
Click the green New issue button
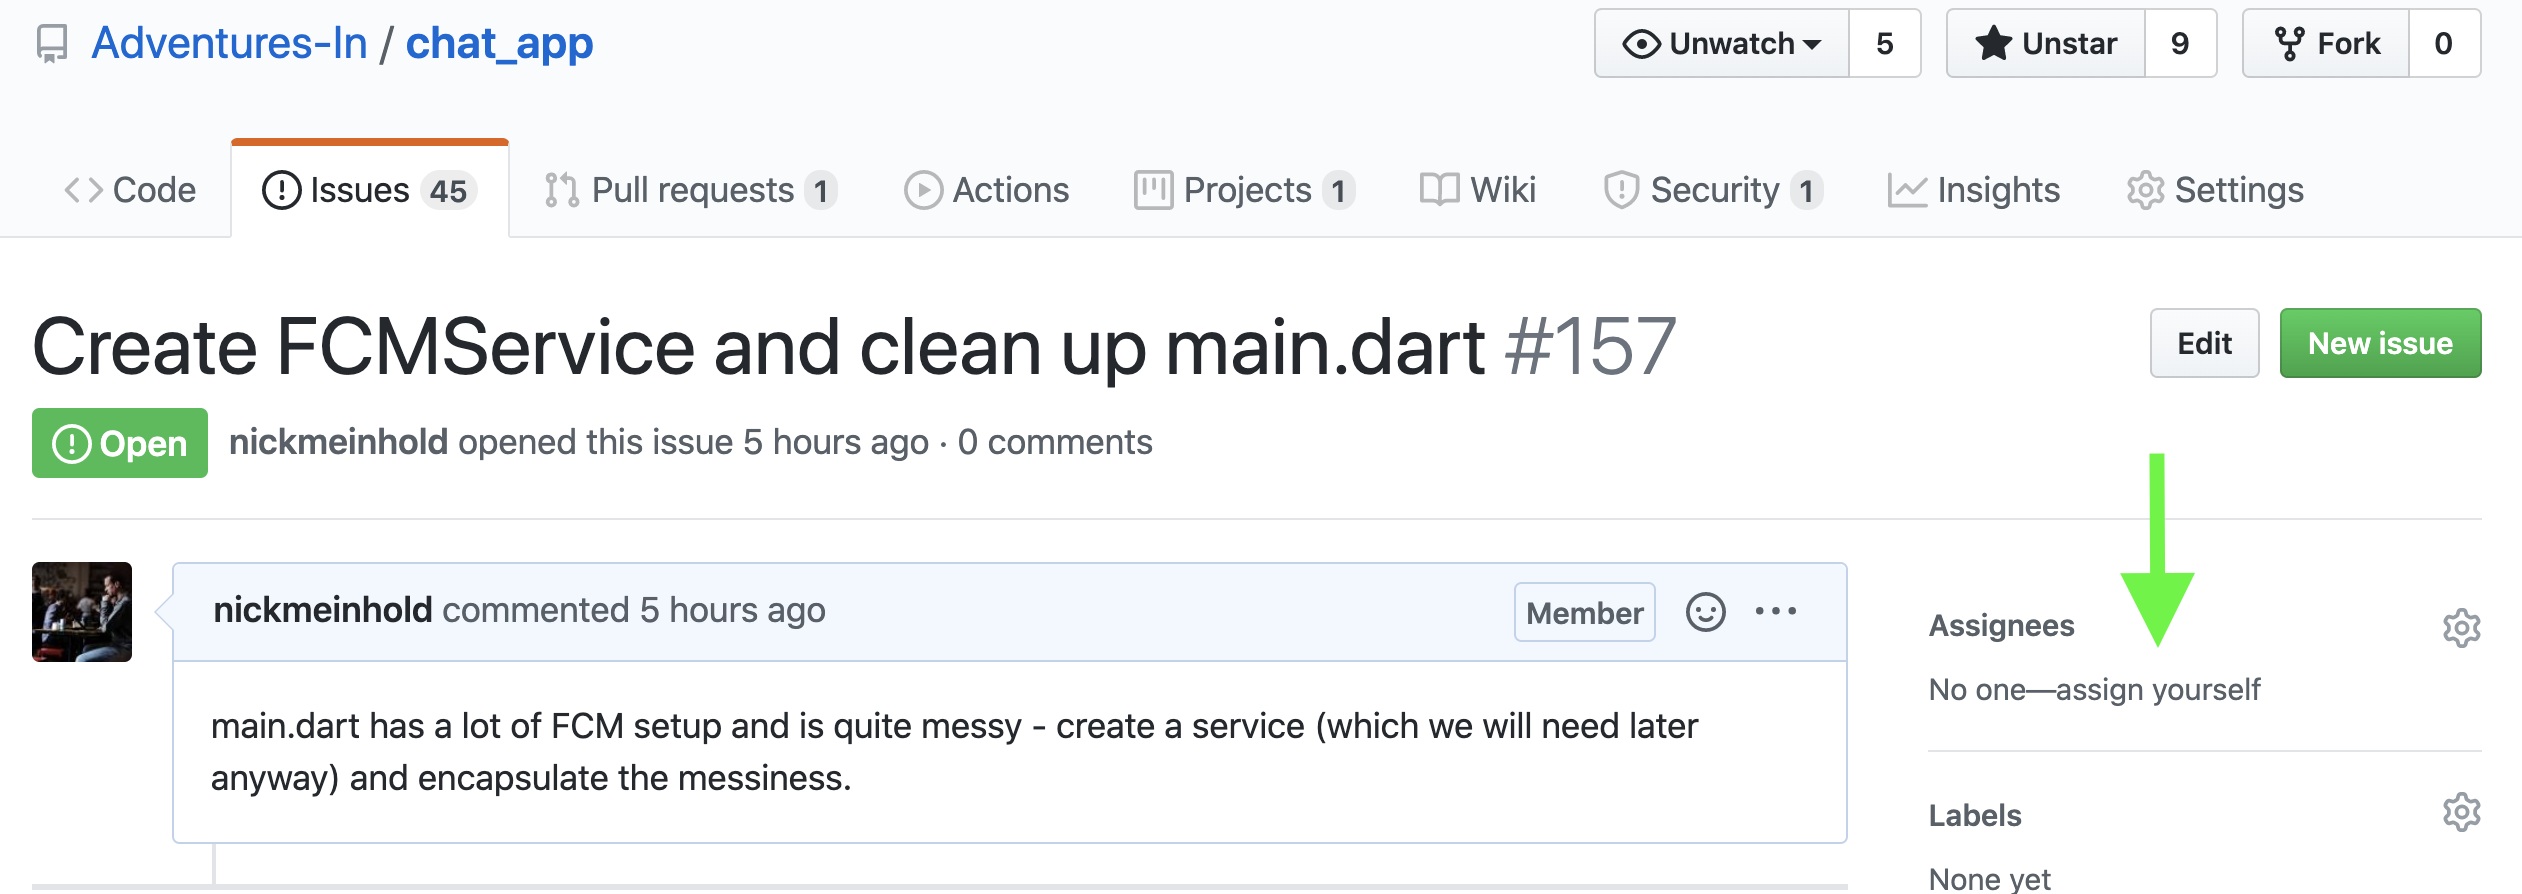pos(2380,343)
